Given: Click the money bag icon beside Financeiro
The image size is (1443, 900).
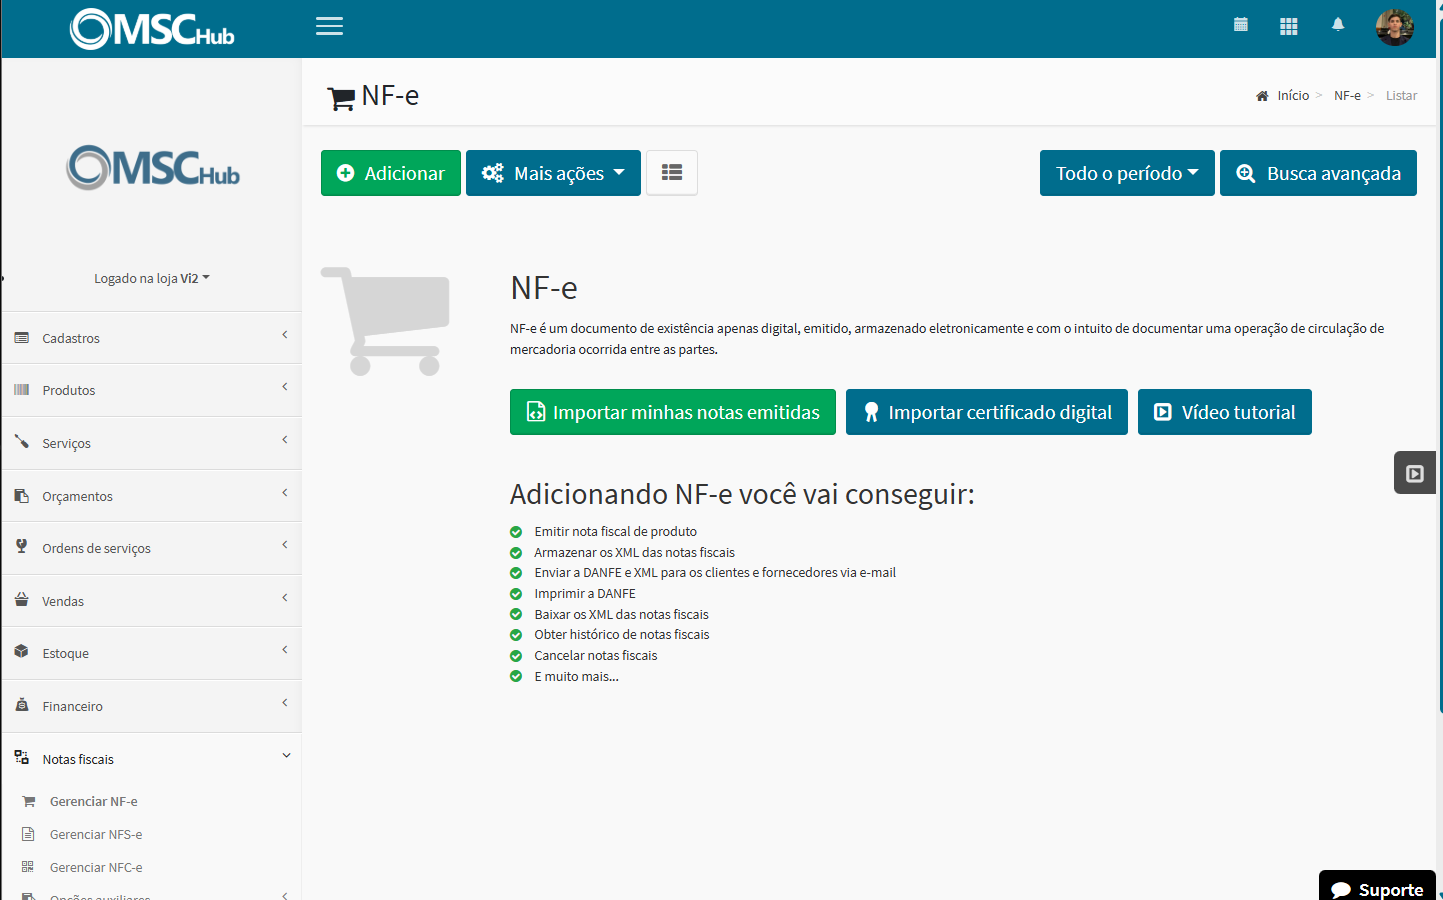Looking at the screenshot, I should tap(22, 705).
